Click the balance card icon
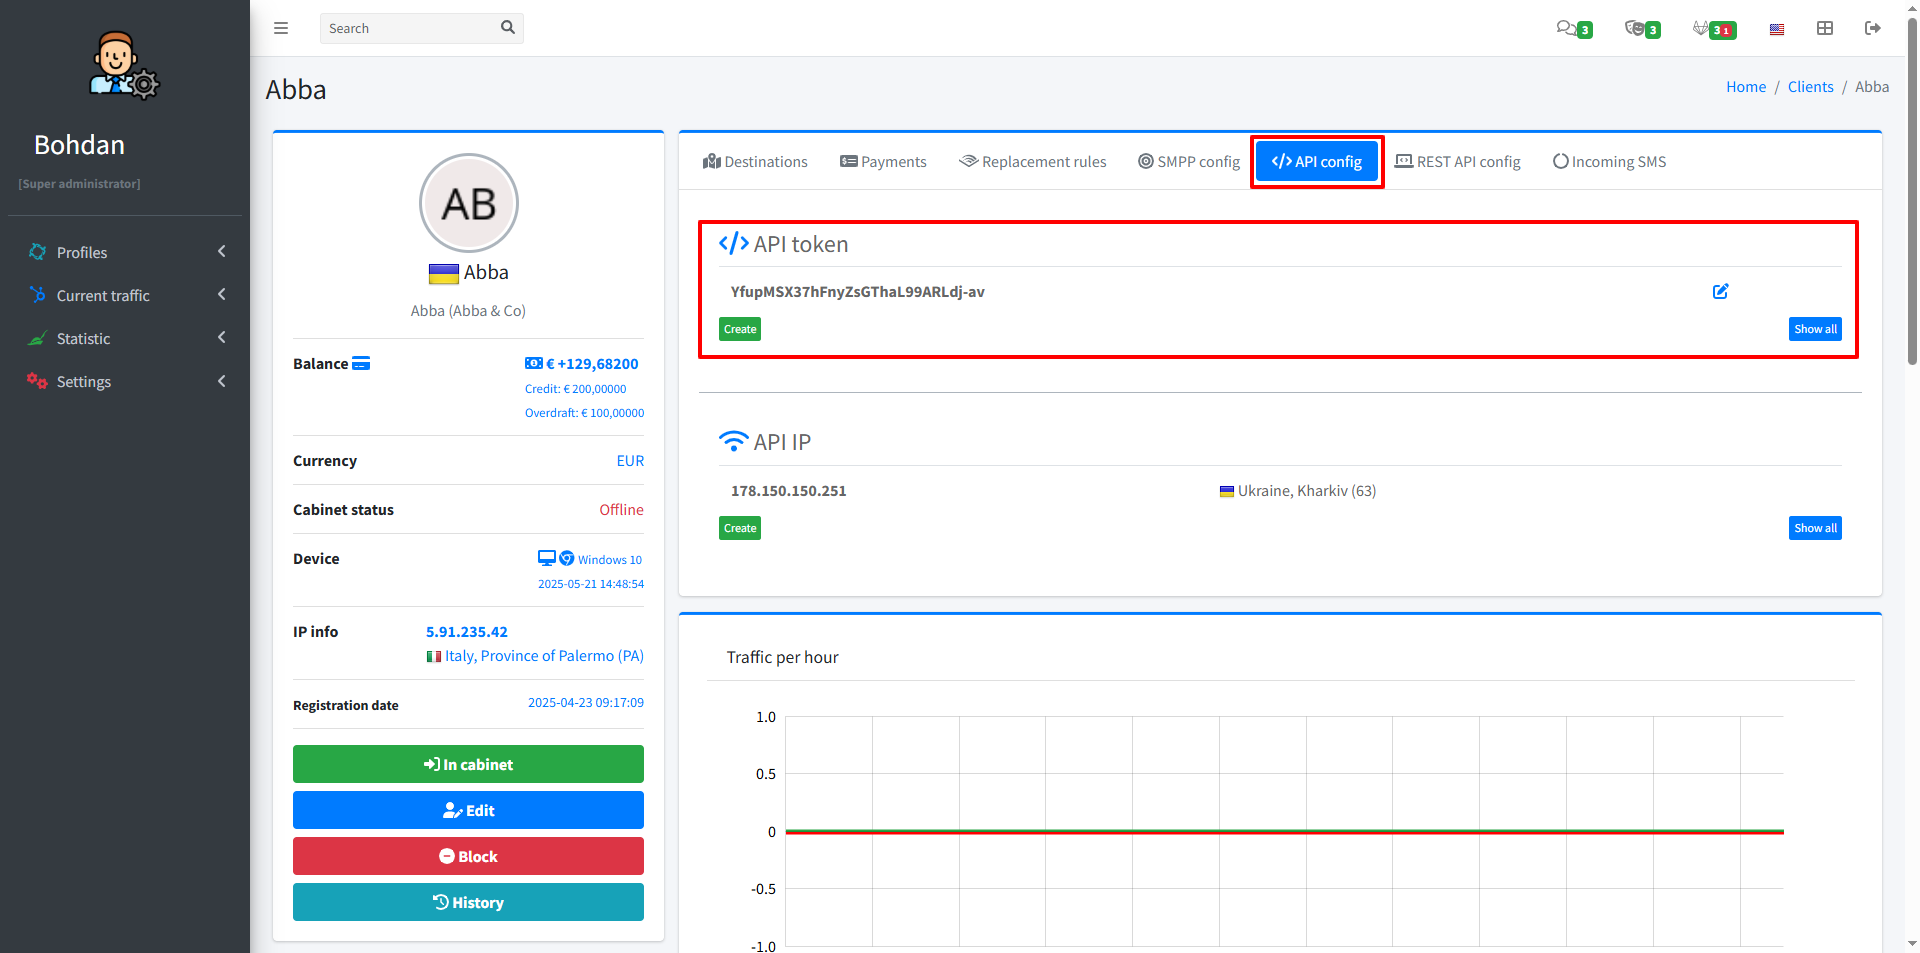This screenshot has height=953, width=1920. 361,364
